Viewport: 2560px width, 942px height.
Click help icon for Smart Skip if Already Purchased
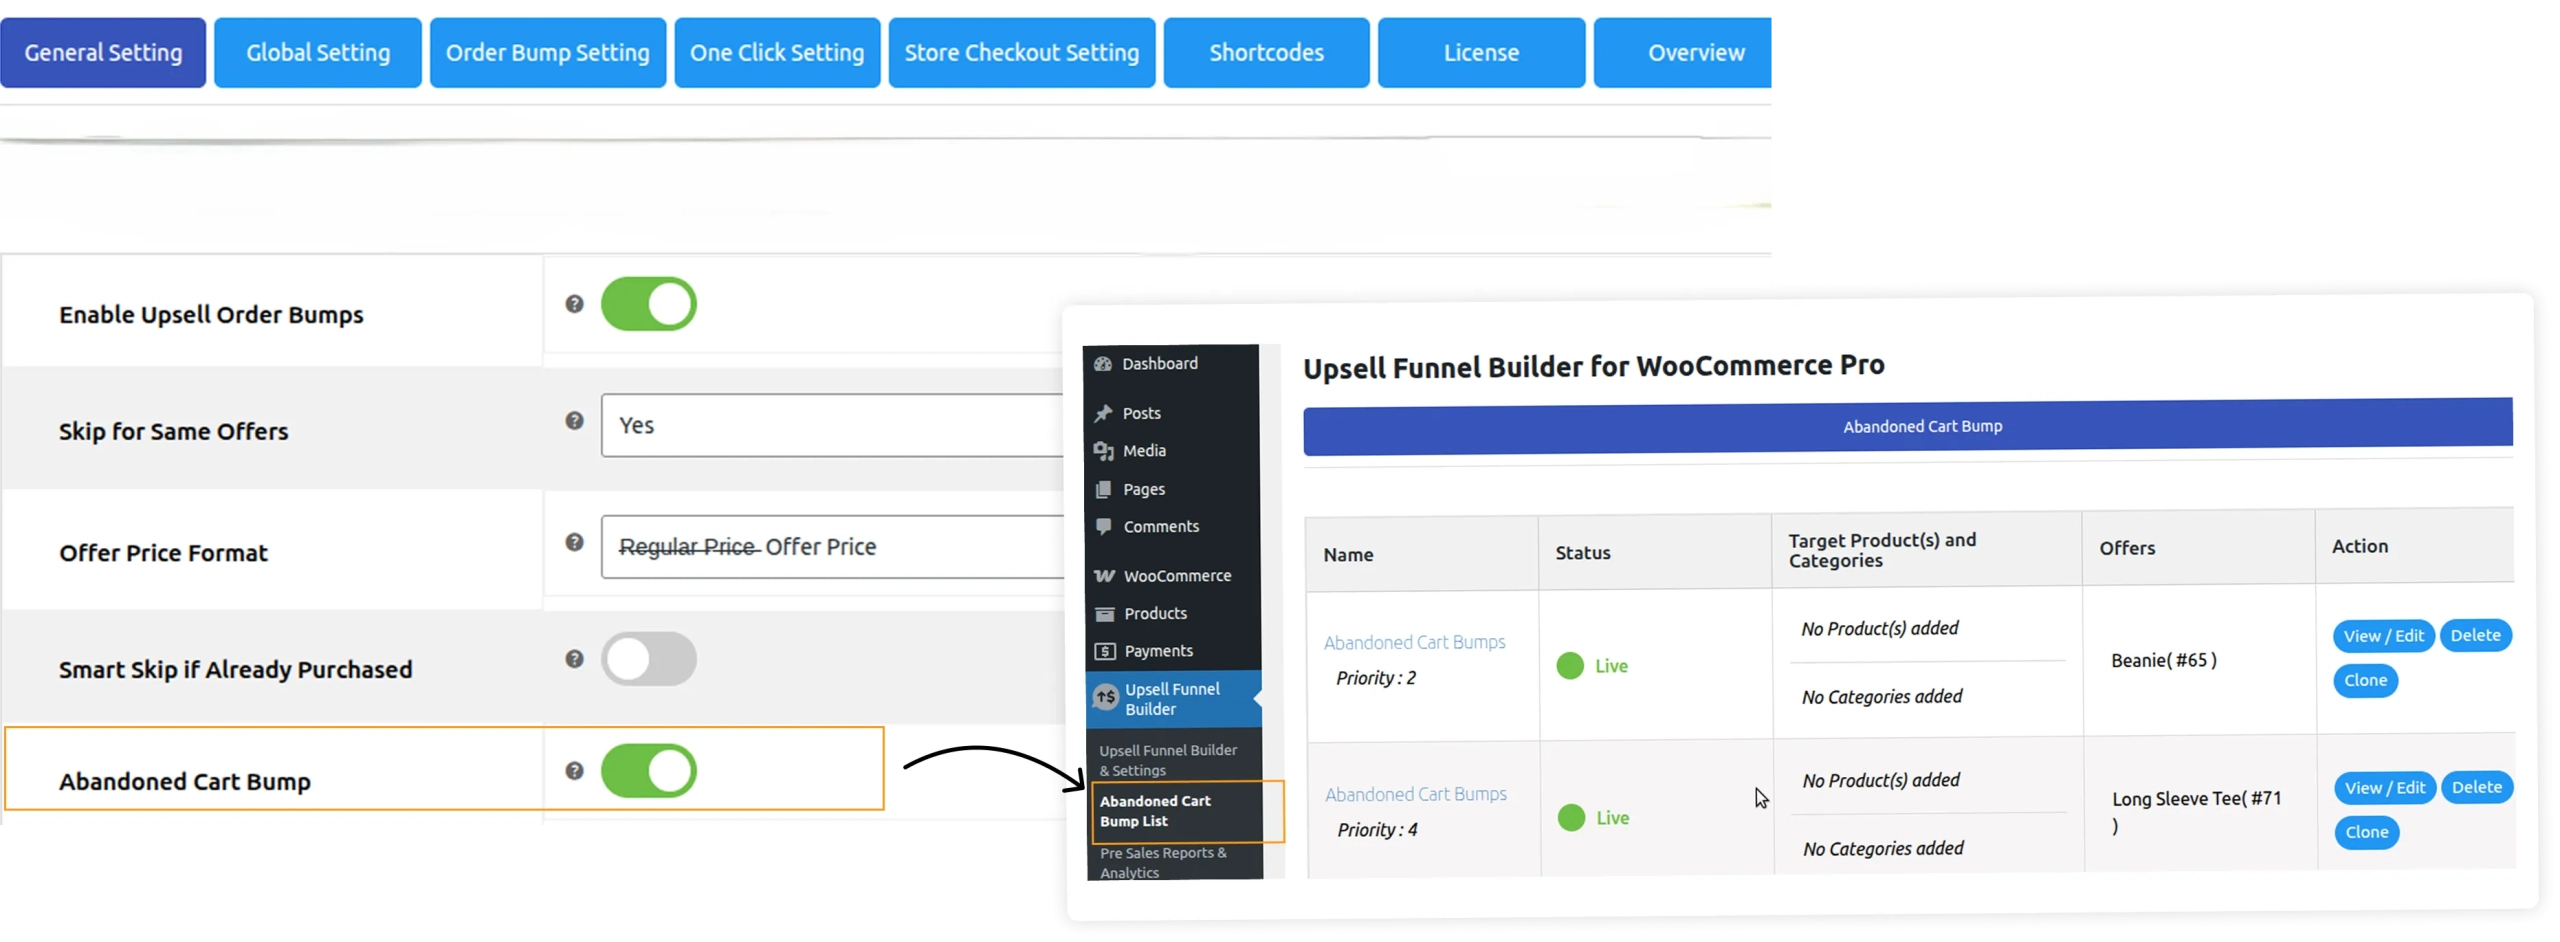pos(574,659)
